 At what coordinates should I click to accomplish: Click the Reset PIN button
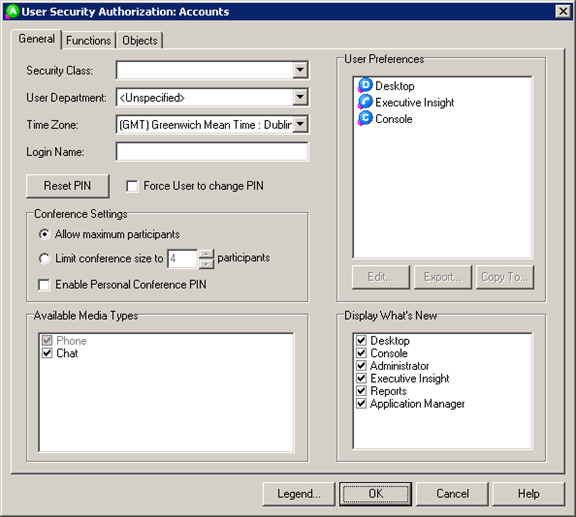click(x=68, y=186)
